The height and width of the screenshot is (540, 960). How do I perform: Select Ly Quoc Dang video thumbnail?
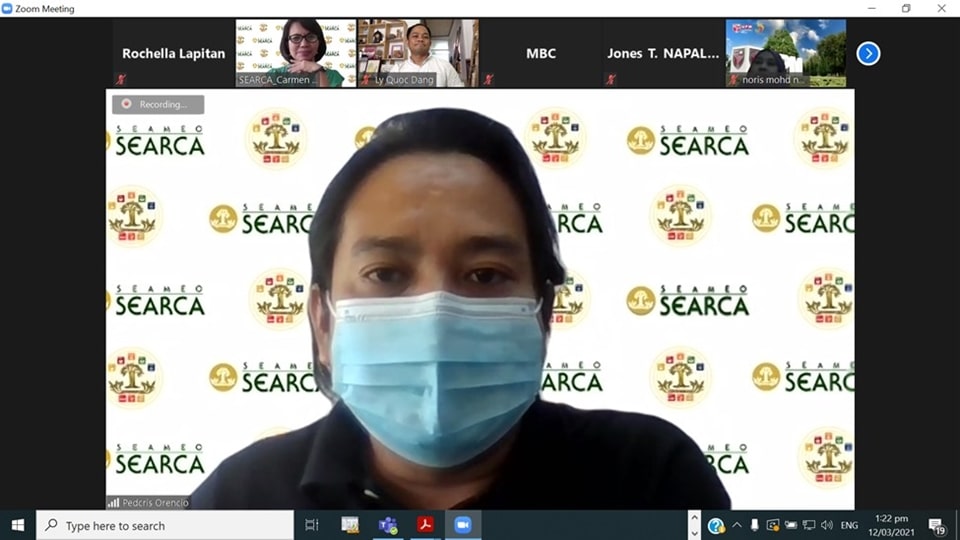point(418,53)
